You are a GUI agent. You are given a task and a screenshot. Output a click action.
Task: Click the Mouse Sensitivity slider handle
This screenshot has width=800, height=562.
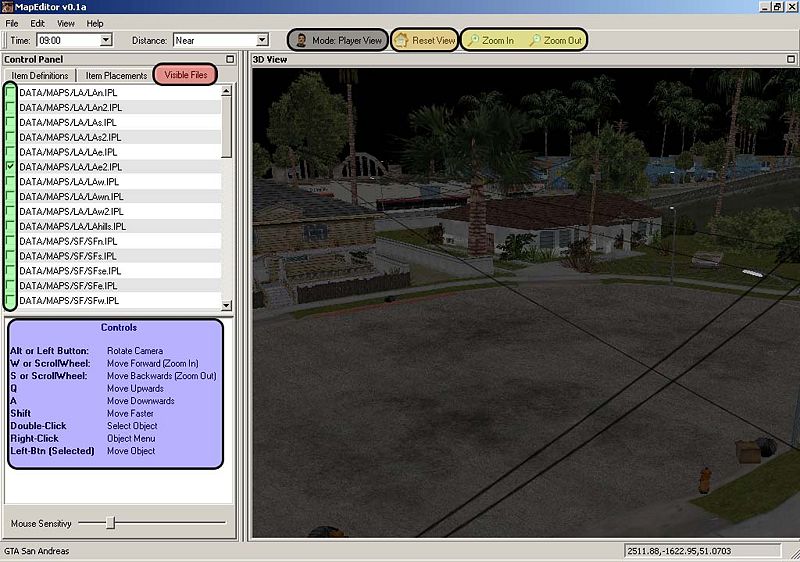tap(111, 522)
